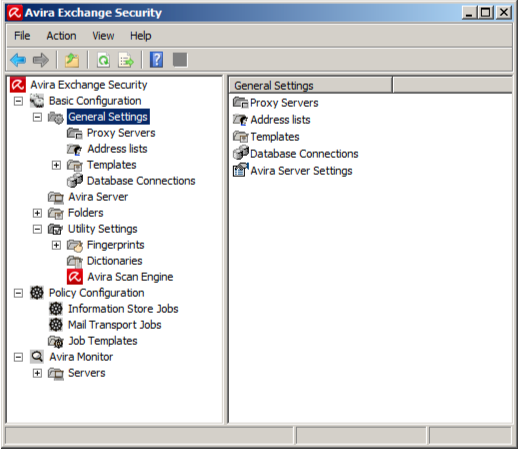Screen dimensions: 519x449
Task: Click the Avira Server Settings icon in right pane
Action: tap(241, 170)
